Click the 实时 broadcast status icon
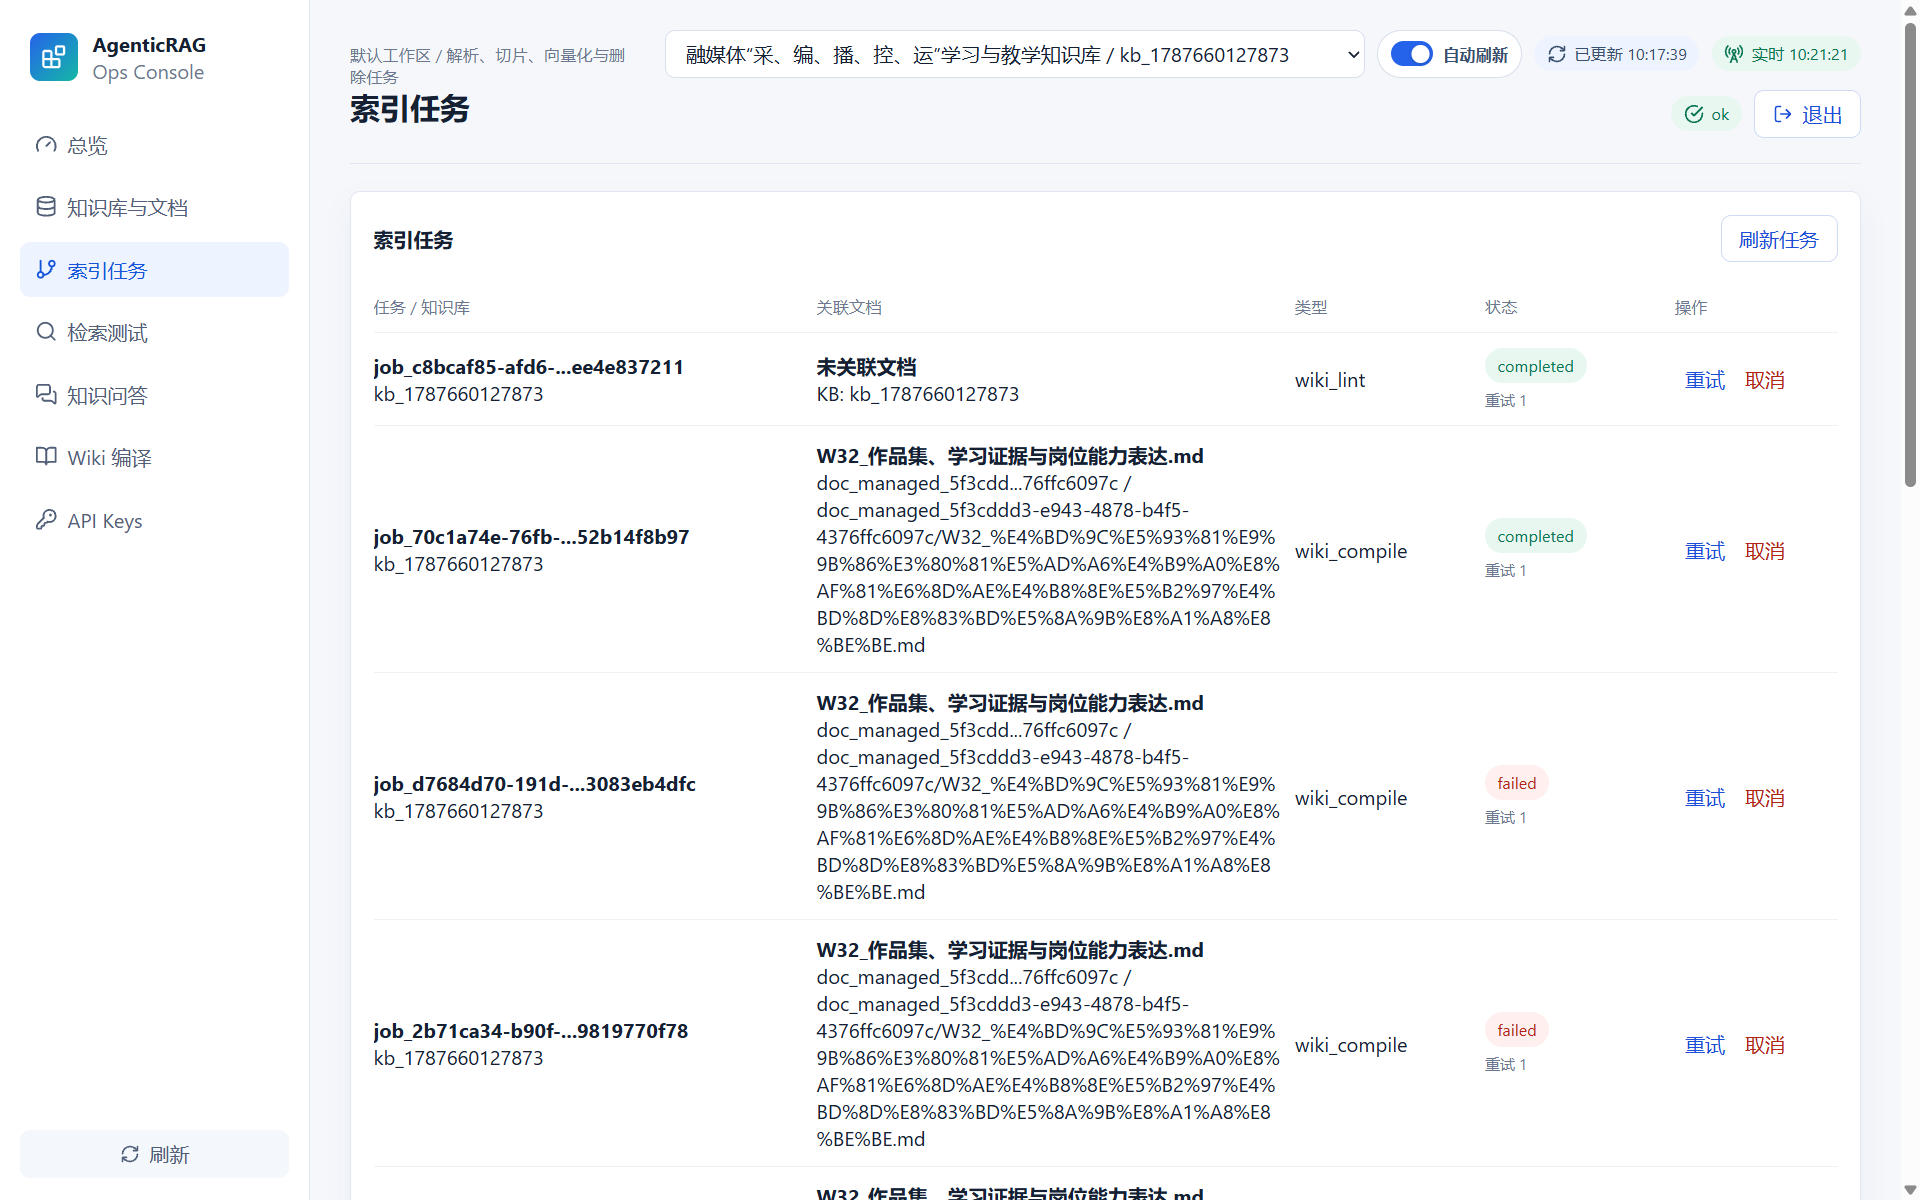The width and height of the screenshot is (1920, 1200). tap(1734, 54)
